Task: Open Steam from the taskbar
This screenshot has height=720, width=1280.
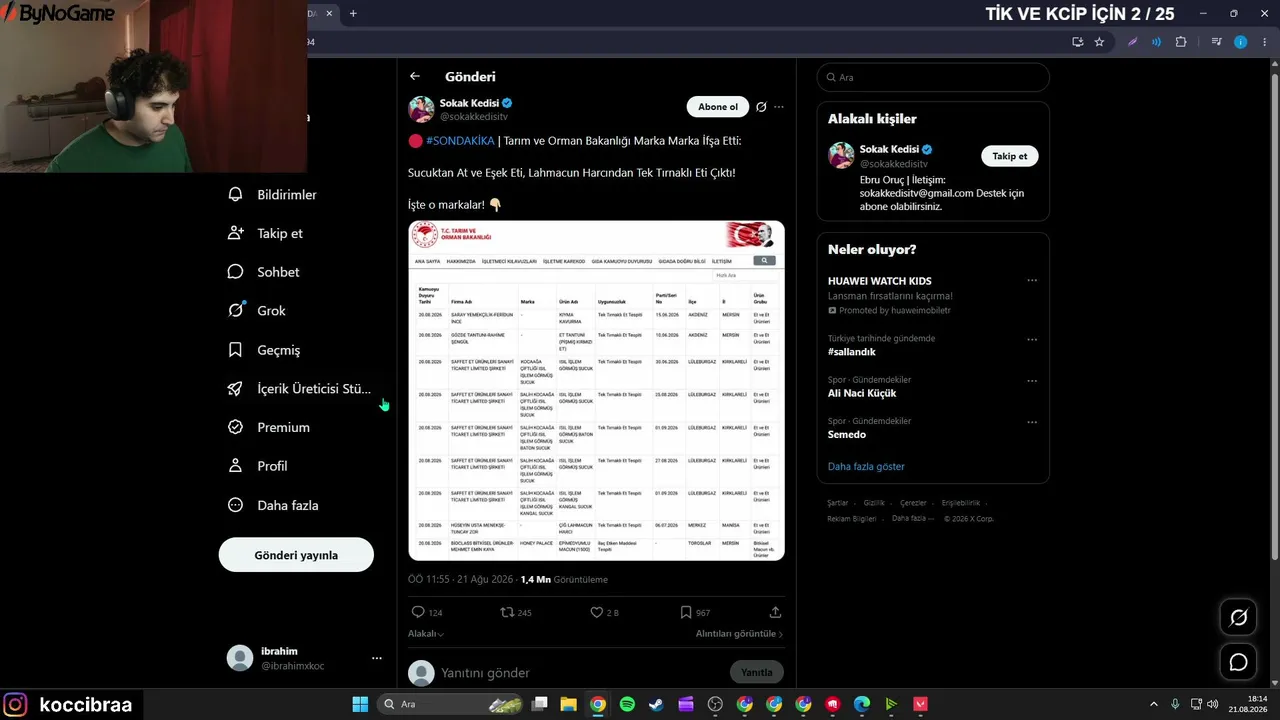Action: click(656, 704)
